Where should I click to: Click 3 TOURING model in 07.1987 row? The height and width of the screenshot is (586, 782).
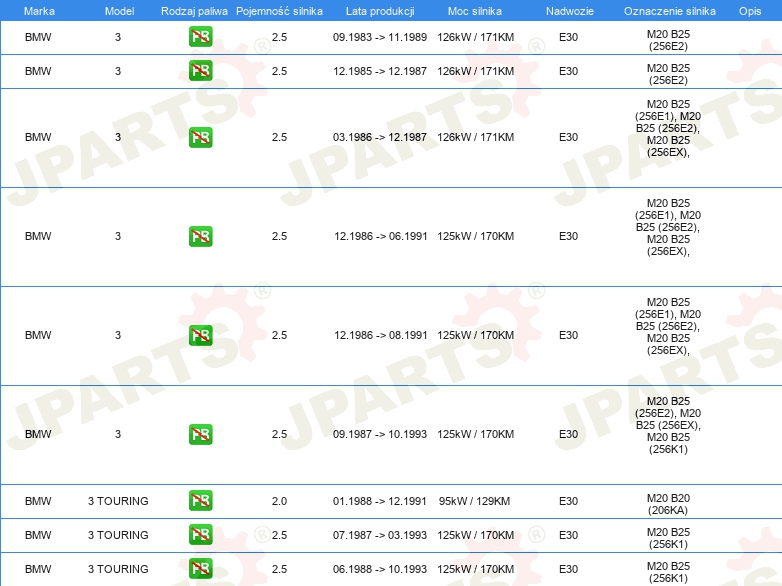click(118, 535)
